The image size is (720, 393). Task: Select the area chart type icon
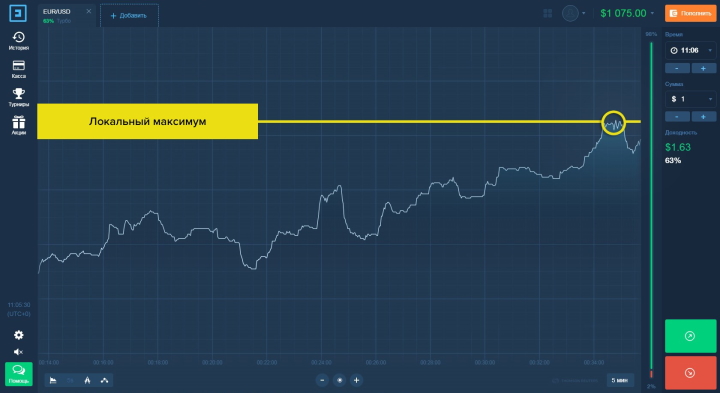click(53, 380)
